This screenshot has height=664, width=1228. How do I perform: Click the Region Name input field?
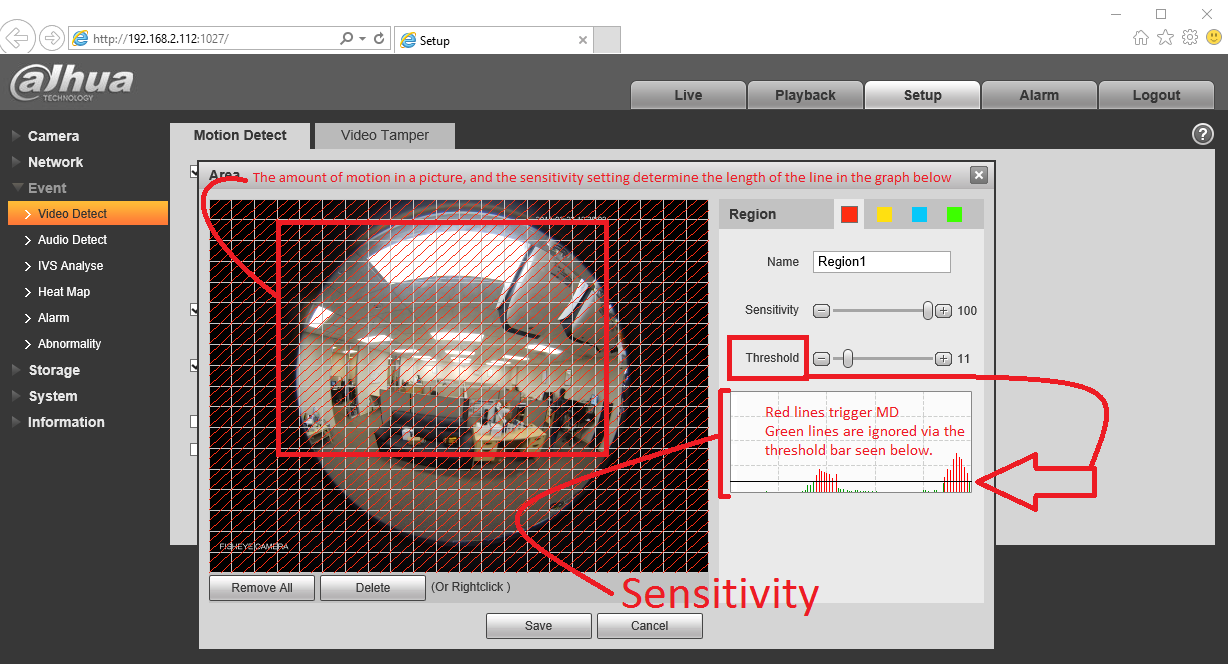pyautogui.click(x=882, y=262)
